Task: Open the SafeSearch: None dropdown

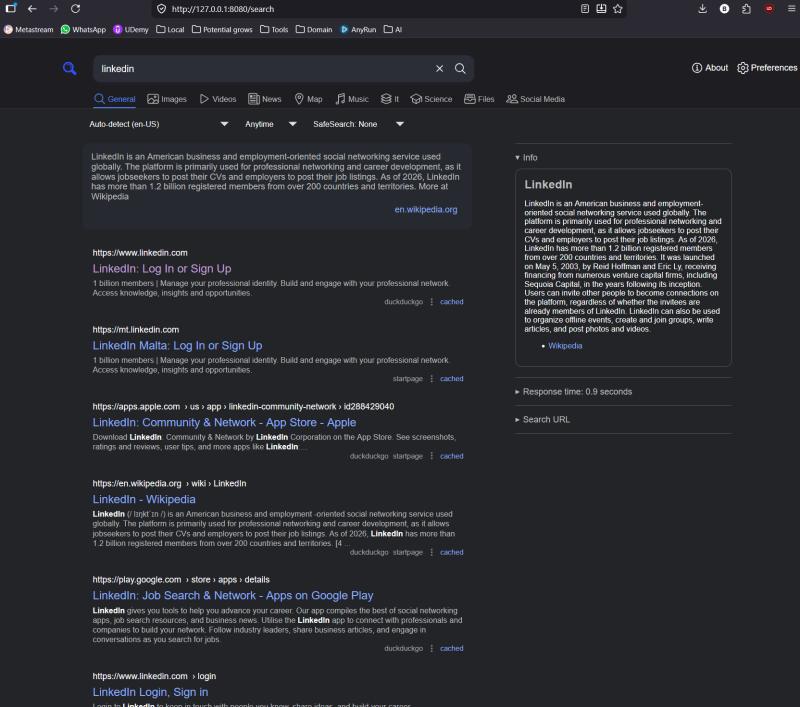Action: (x=358, y=124)
